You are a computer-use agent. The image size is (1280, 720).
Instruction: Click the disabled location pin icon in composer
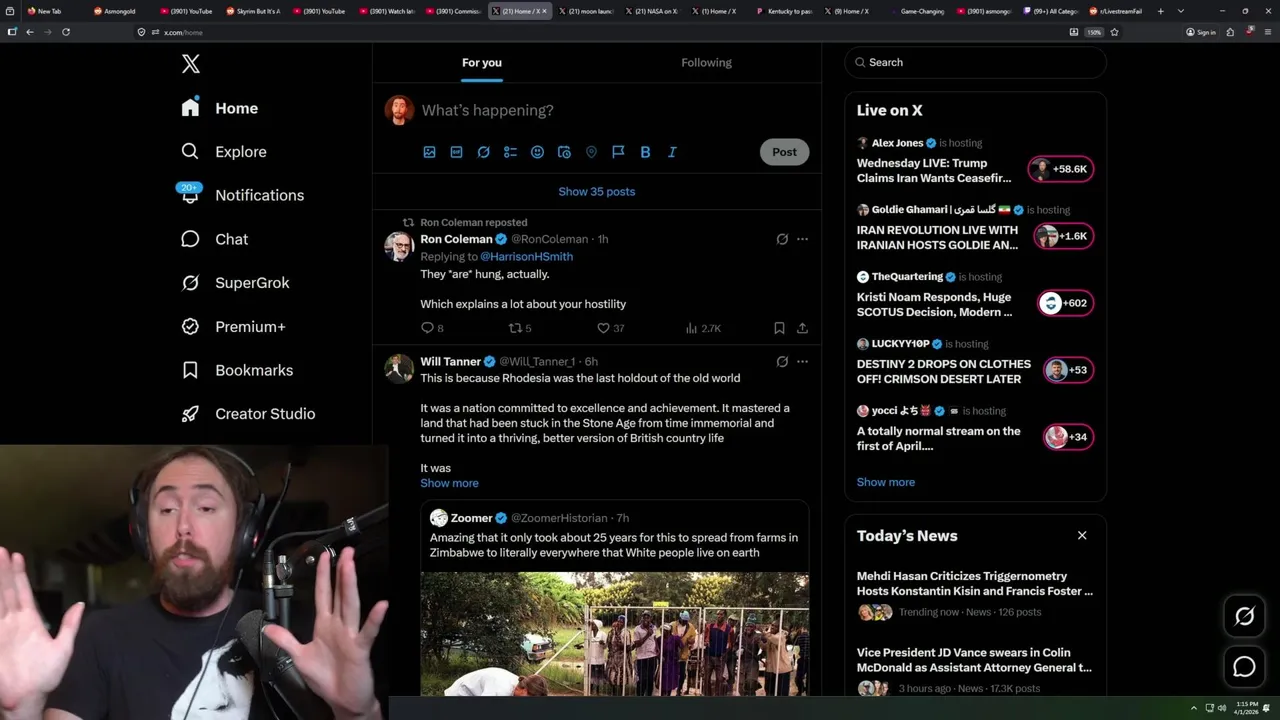click(x=591, y=152)
